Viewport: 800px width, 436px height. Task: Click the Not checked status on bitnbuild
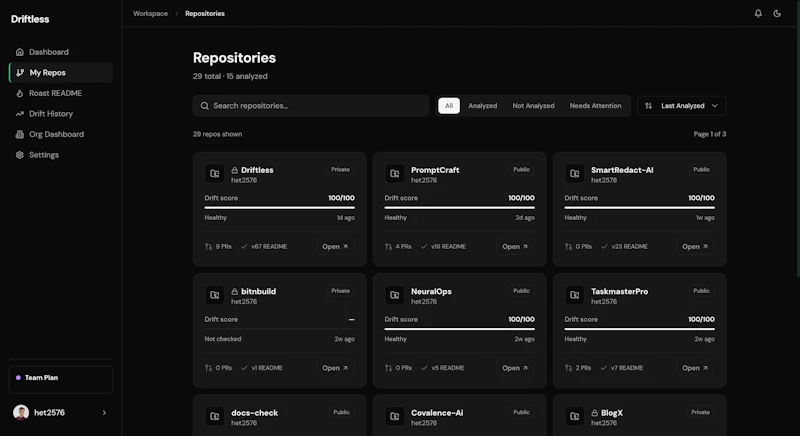(x=223, y=339)
